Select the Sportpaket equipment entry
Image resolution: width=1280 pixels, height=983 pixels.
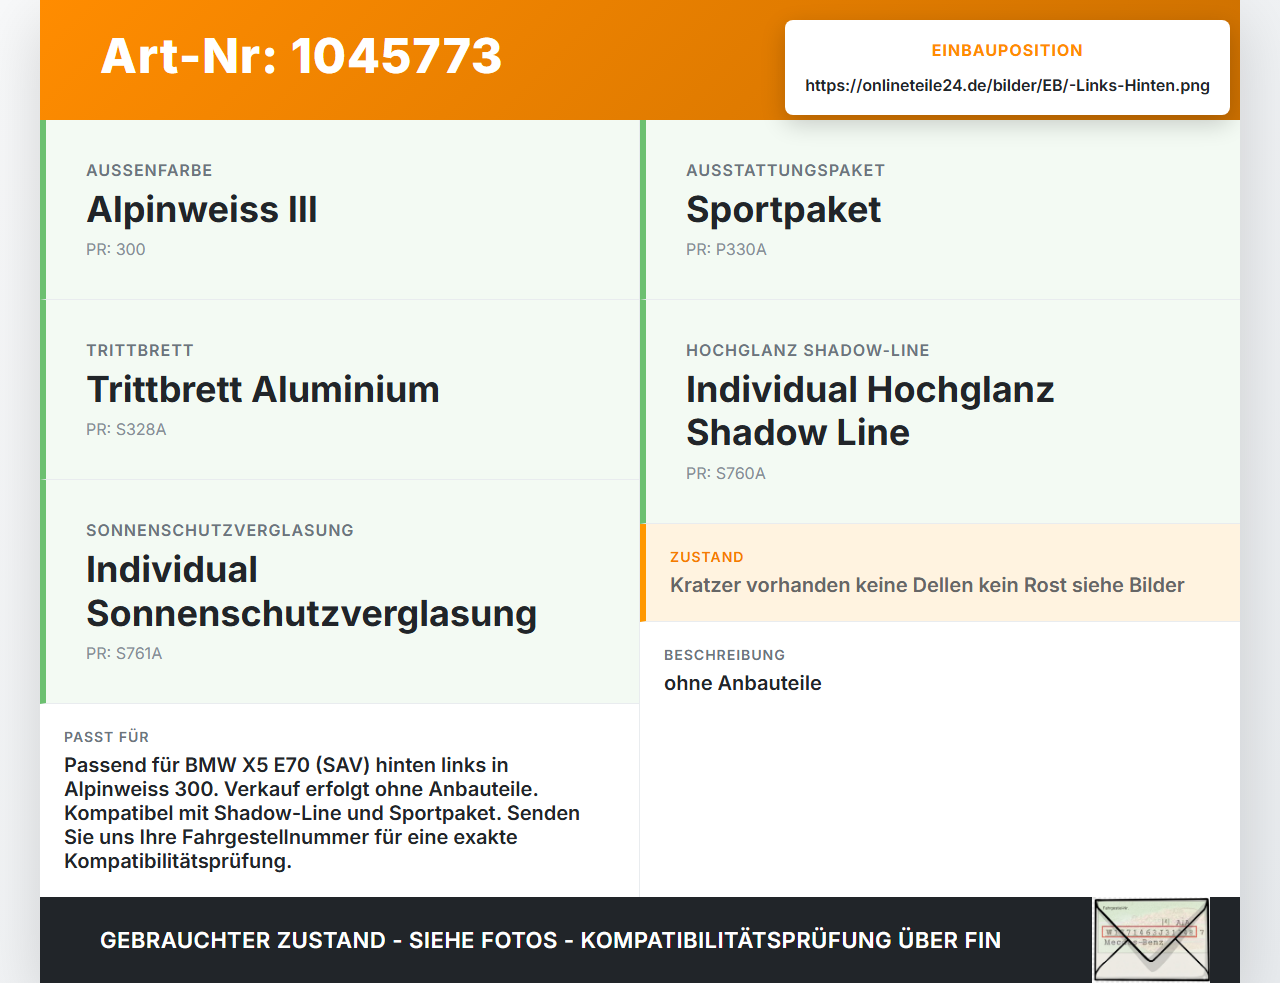pyautogui.click(x=783, y=210)
